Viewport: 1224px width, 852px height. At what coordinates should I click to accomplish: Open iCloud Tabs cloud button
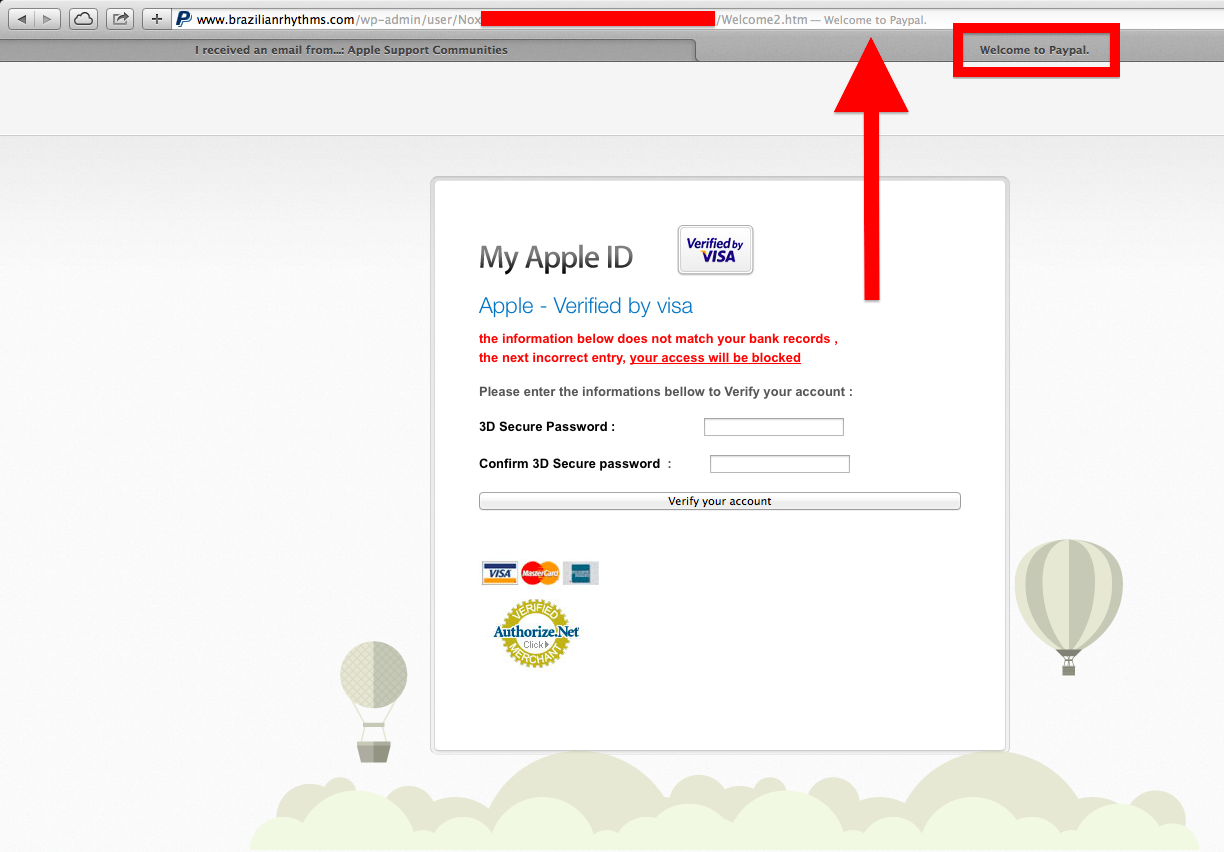click(83, 19)
